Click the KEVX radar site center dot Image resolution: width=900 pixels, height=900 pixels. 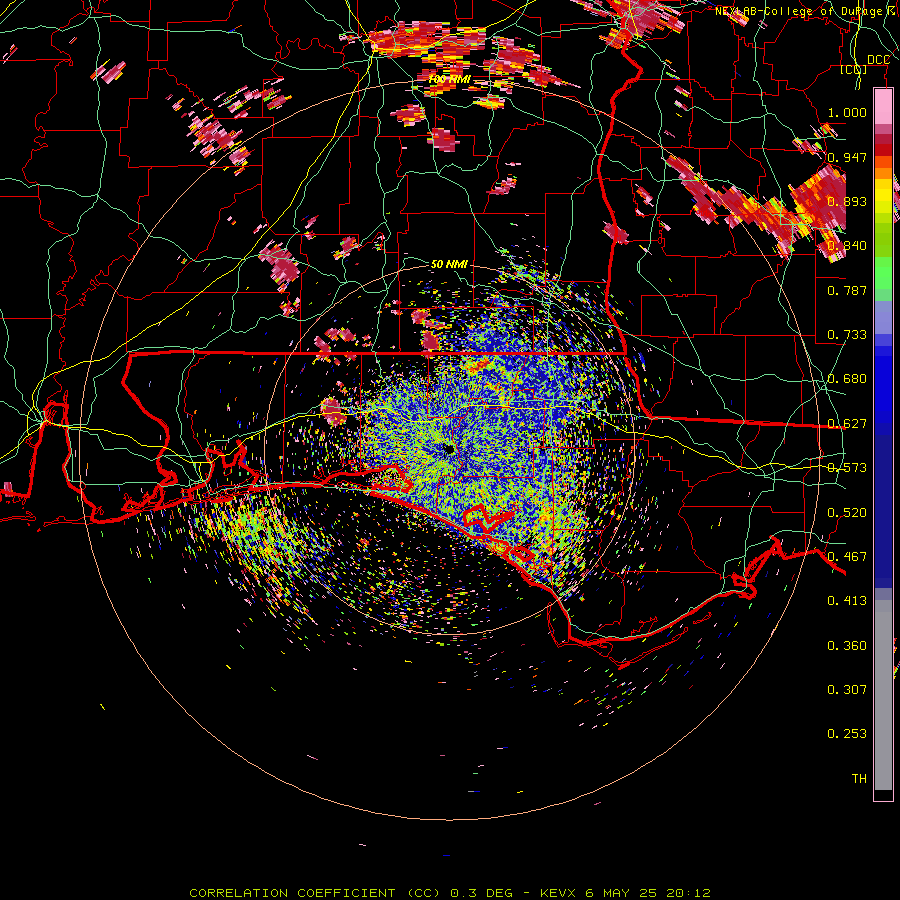point(449,449)
